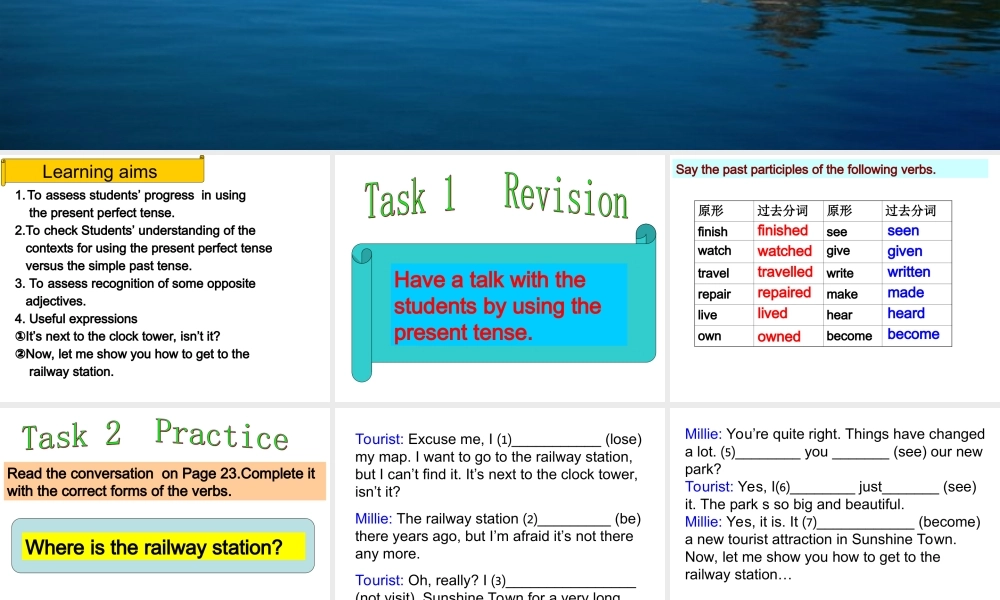This screenshot has height=600, width=1000.
Task: Select the 'made' table cell
Action: point(916,293)
